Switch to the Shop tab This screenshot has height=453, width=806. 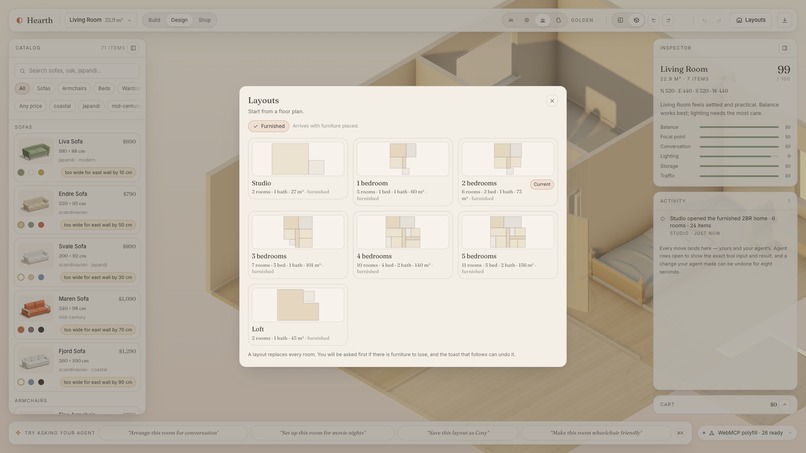[205, 20]
